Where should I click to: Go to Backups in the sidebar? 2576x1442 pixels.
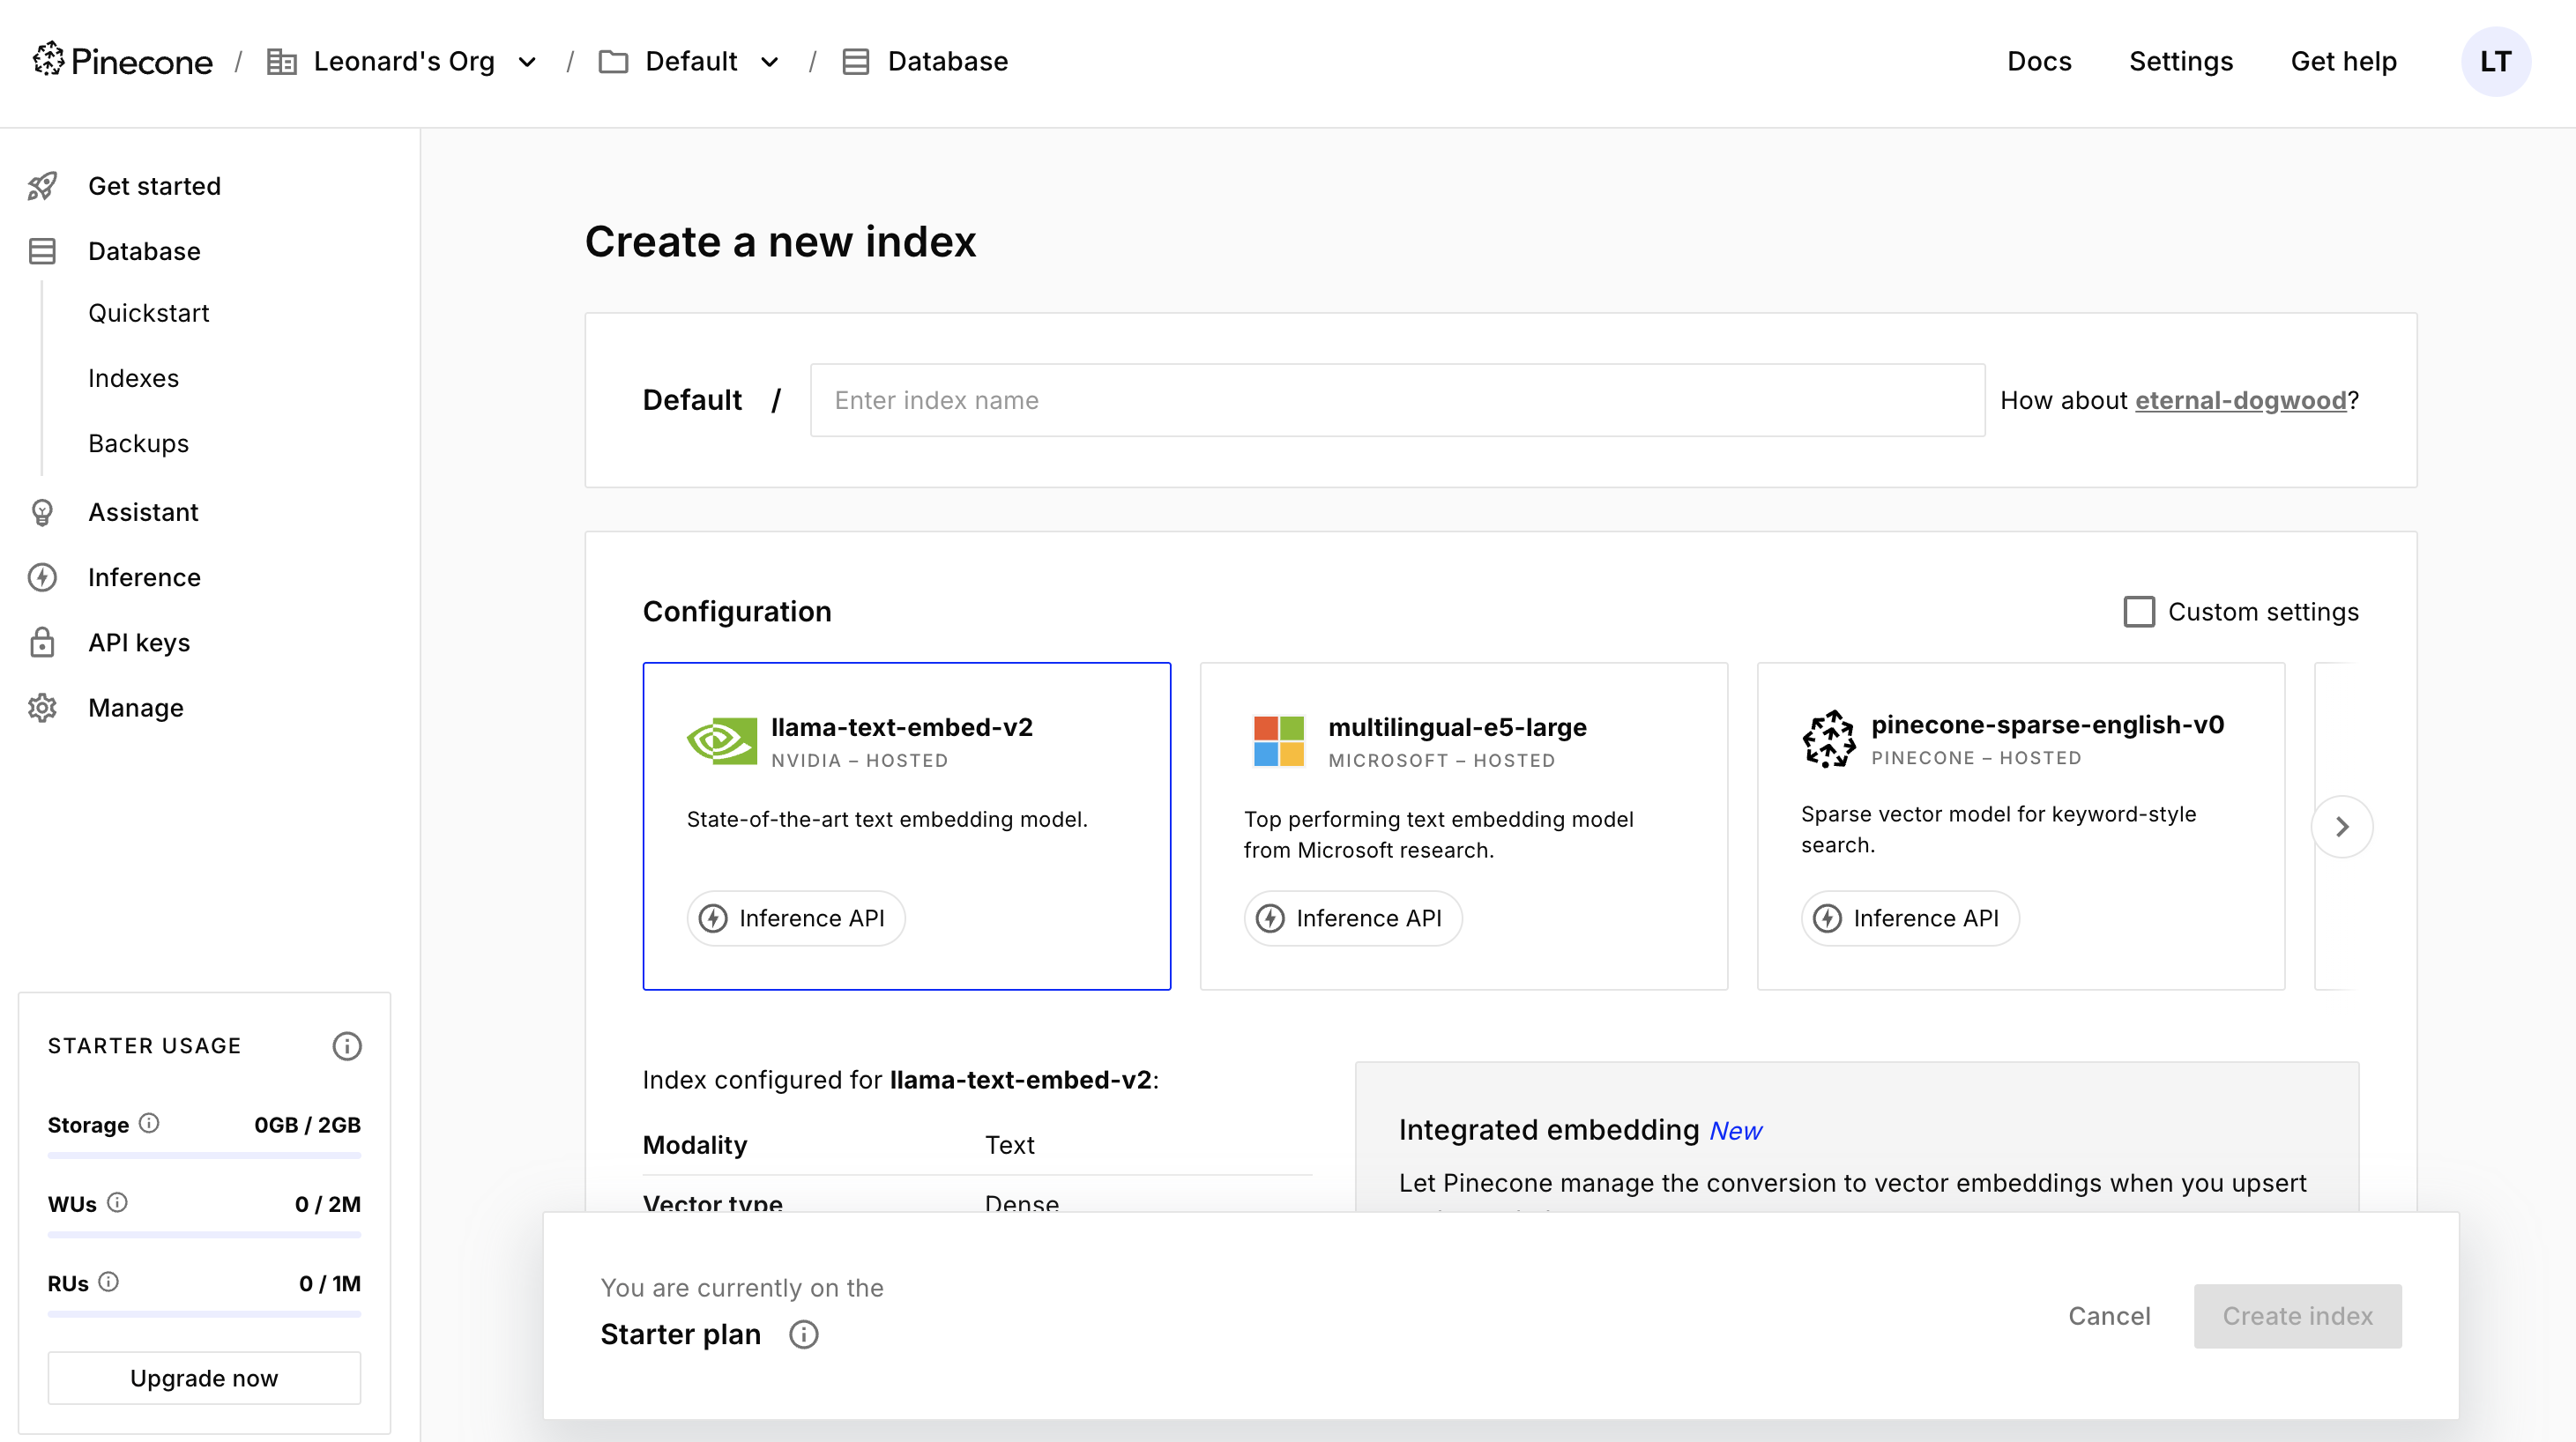pos(138,443)
